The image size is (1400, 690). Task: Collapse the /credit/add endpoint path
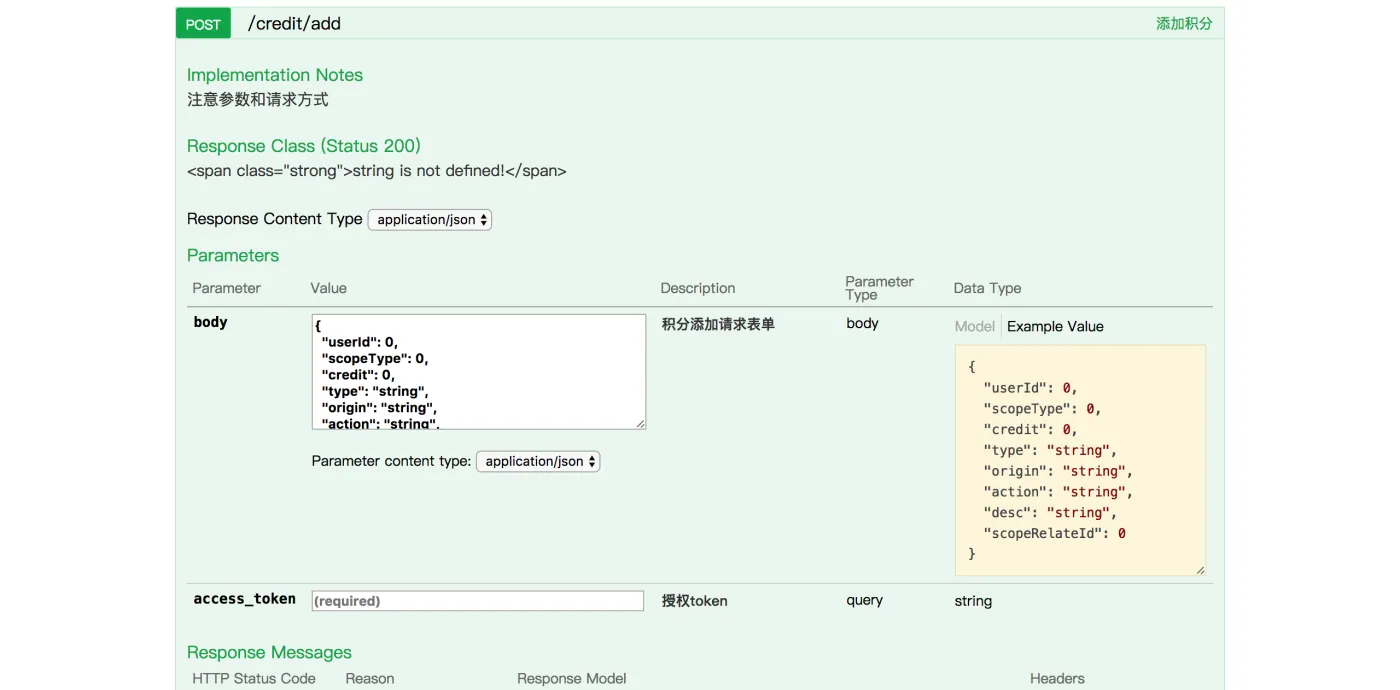294,24
